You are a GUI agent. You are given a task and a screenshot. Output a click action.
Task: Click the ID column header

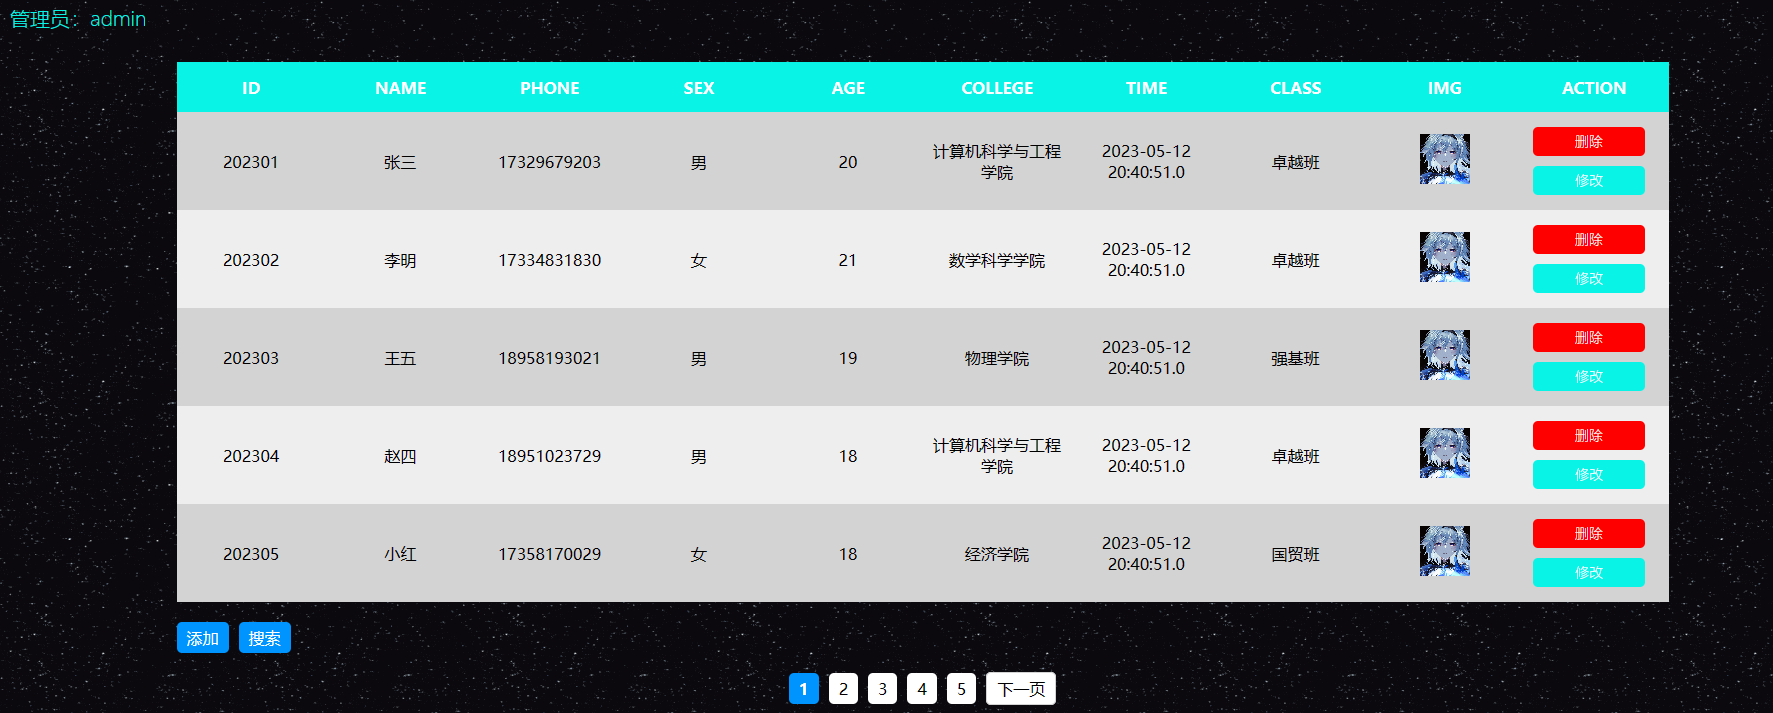tap(251, 88)
